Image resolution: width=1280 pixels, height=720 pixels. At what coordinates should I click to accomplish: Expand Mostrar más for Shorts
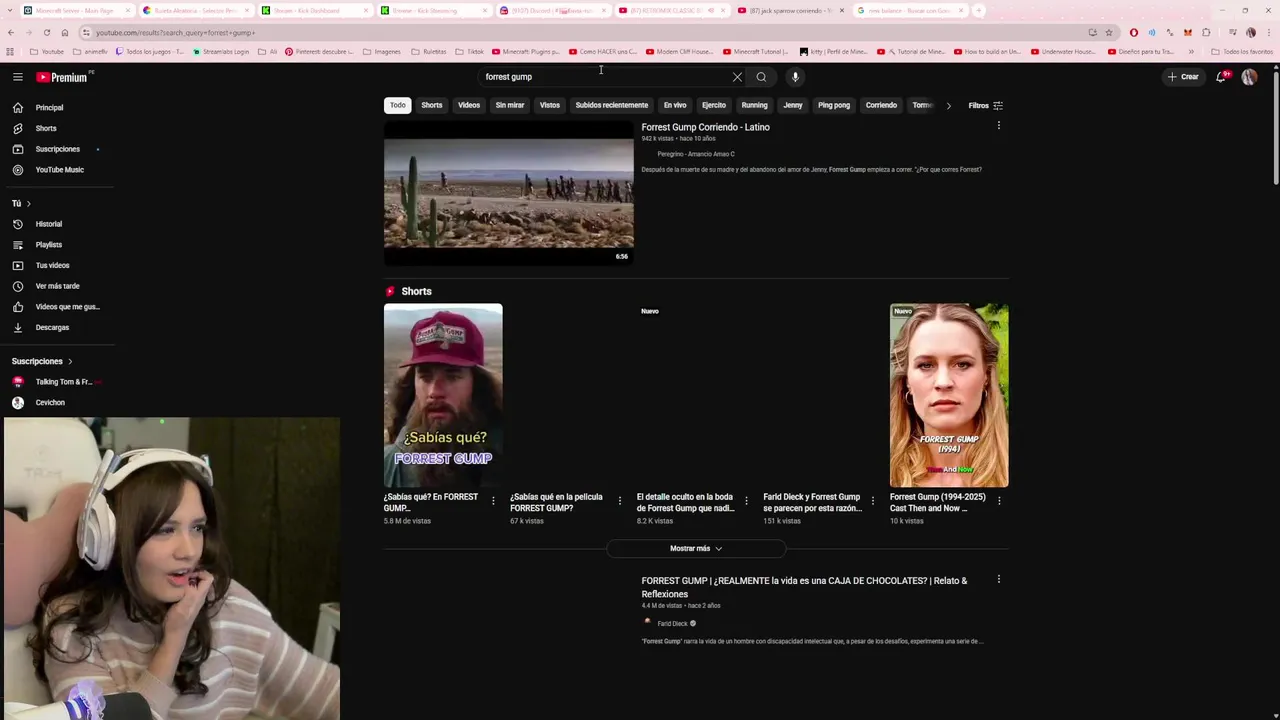tap(696, 548)
